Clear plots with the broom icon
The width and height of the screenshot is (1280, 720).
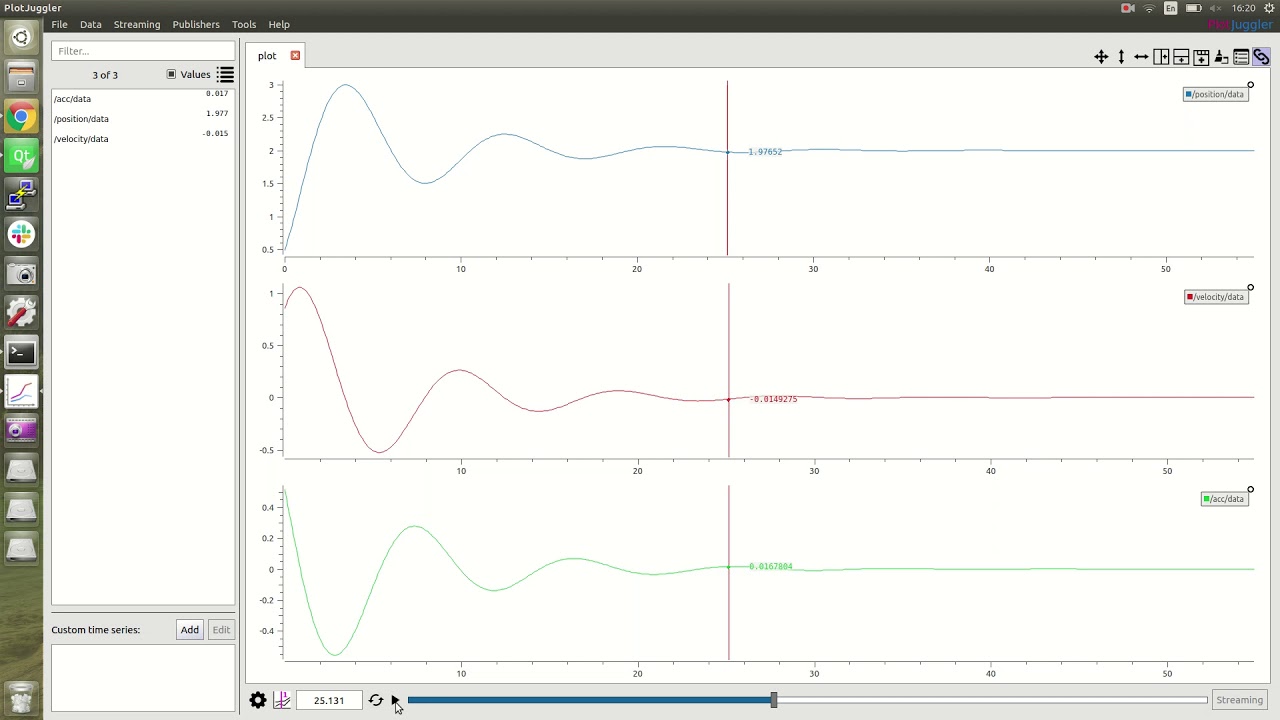click(x=1221, y=57)
